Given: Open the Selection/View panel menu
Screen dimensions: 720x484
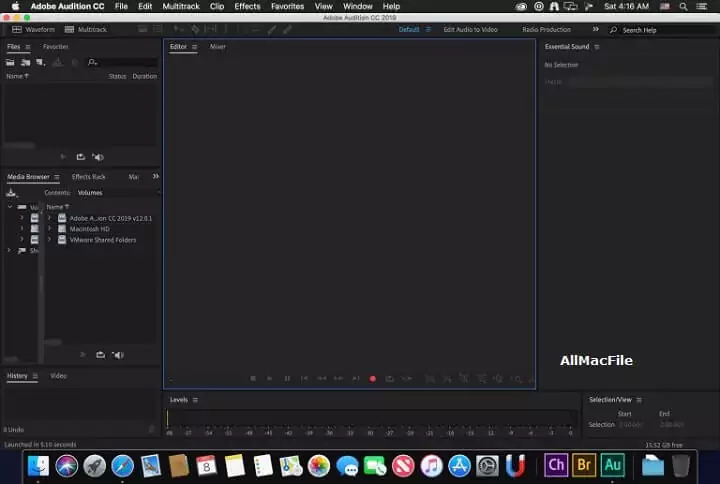Looking at the screenshot, I should 639,400.
